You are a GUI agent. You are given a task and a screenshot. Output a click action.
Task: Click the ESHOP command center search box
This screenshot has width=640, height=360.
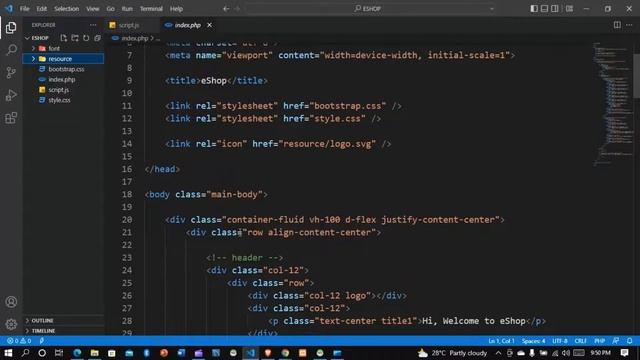tap(371, 9)
